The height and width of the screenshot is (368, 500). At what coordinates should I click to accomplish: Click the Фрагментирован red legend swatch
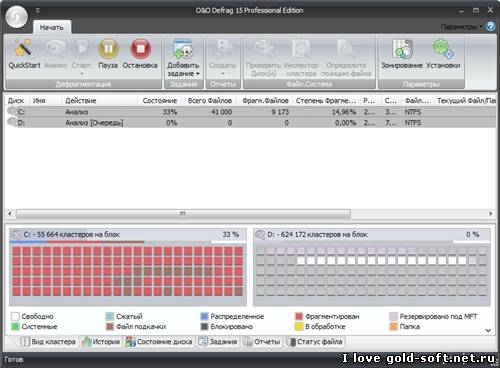(299, 316)
